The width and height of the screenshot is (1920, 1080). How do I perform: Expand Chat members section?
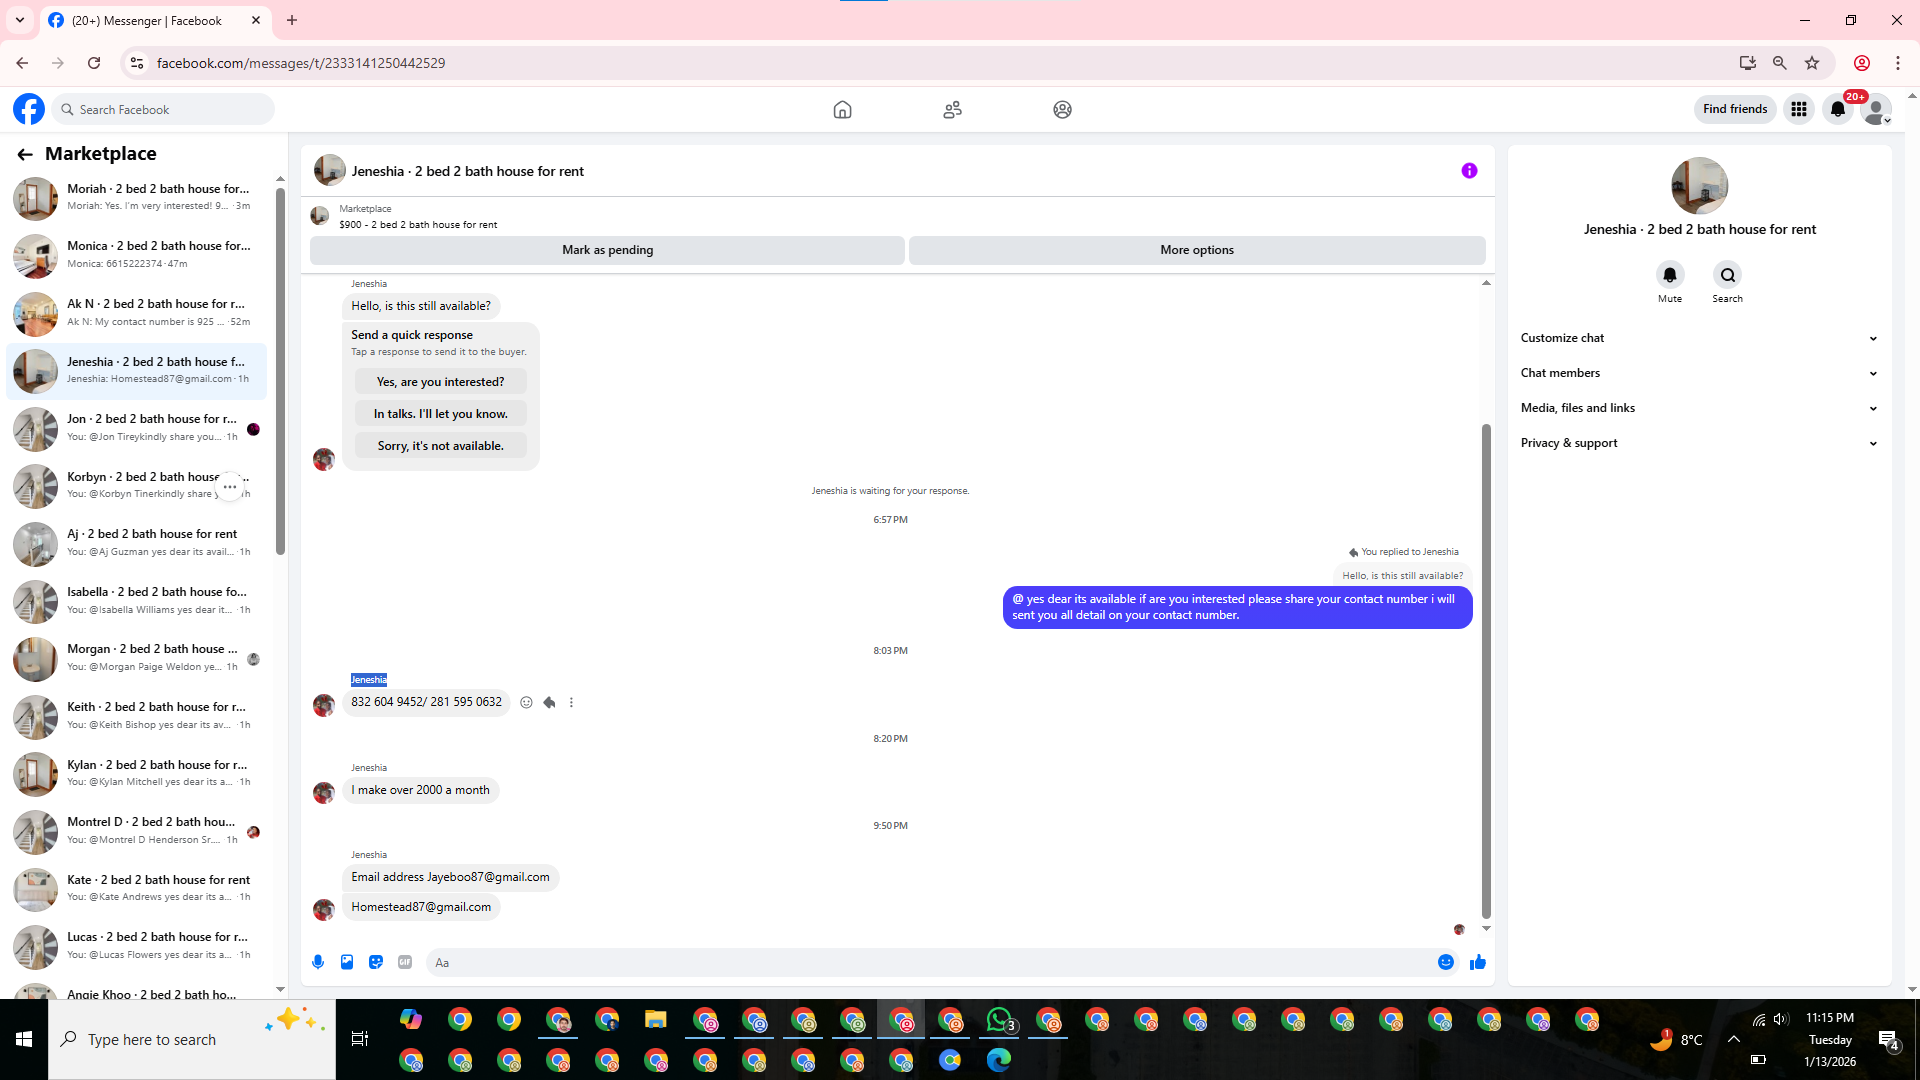click(1699, 373)
